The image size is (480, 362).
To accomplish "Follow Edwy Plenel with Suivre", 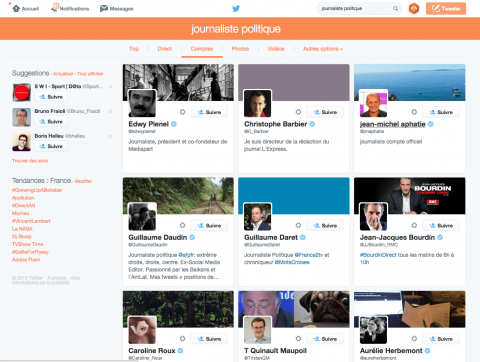I will click(209, 112).
